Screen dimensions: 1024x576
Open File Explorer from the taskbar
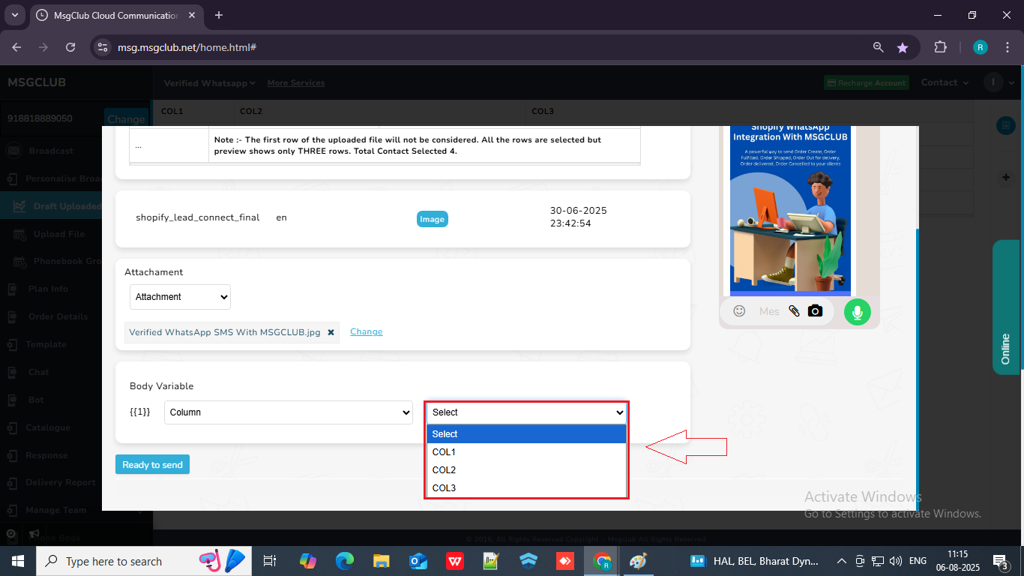pos(381,561)
